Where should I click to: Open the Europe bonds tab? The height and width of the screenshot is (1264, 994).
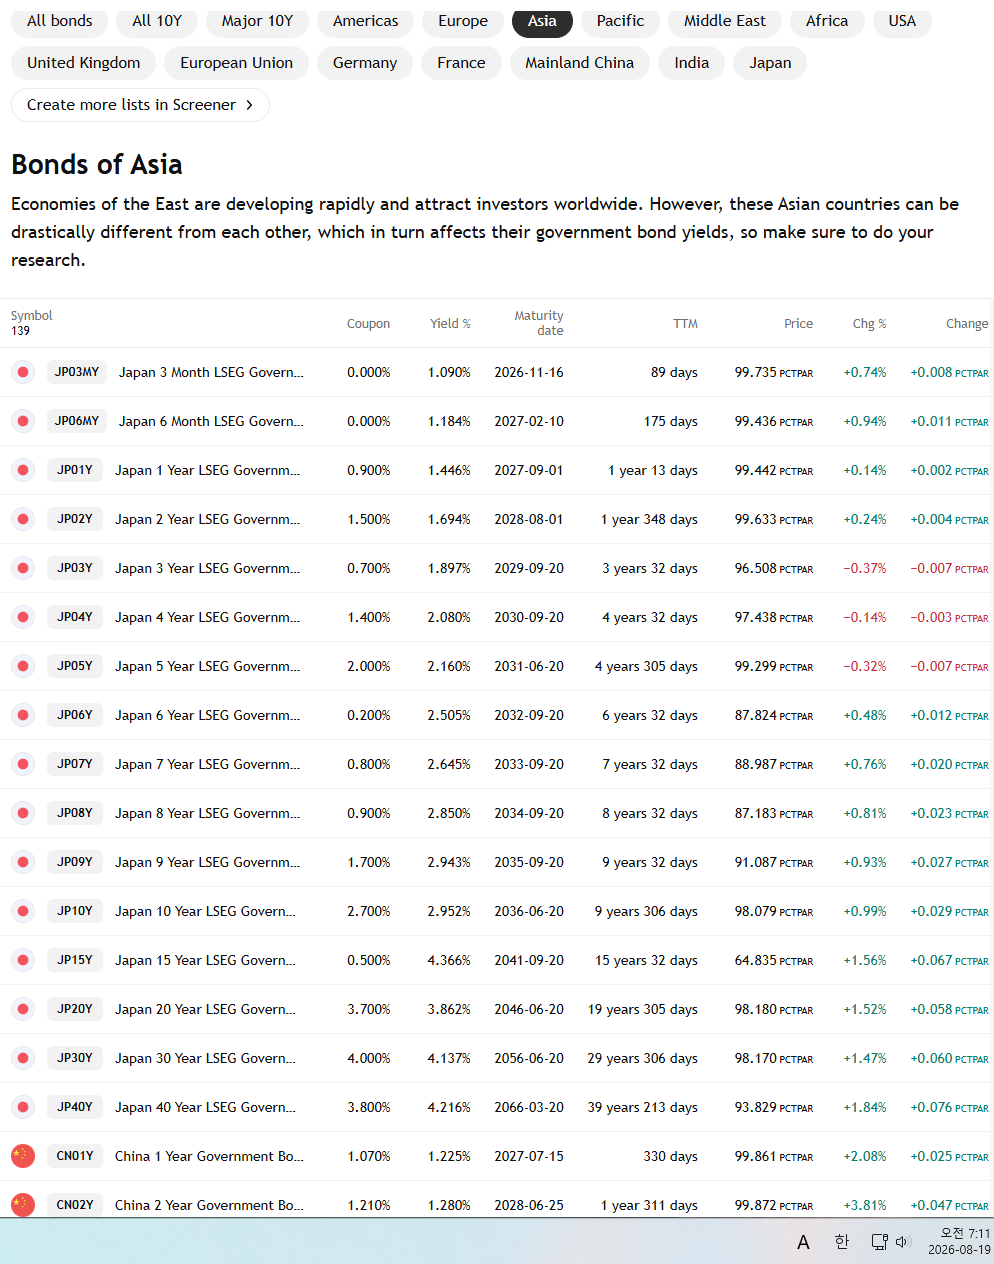[x=463, y=21]
